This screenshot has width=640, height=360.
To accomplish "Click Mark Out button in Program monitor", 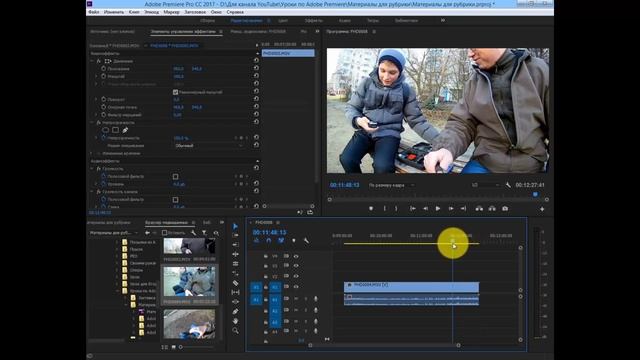I will (x=396, y=209).
